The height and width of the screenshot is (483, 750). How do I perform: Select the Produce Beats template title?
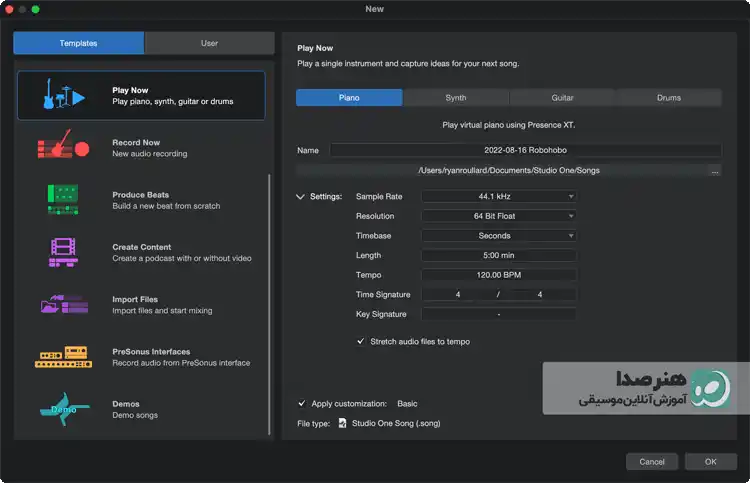tap(140, 195)
